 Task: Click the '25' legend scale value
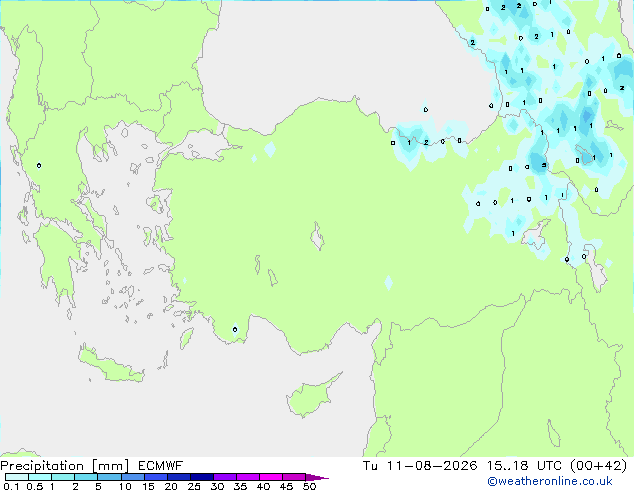point(194,486)
